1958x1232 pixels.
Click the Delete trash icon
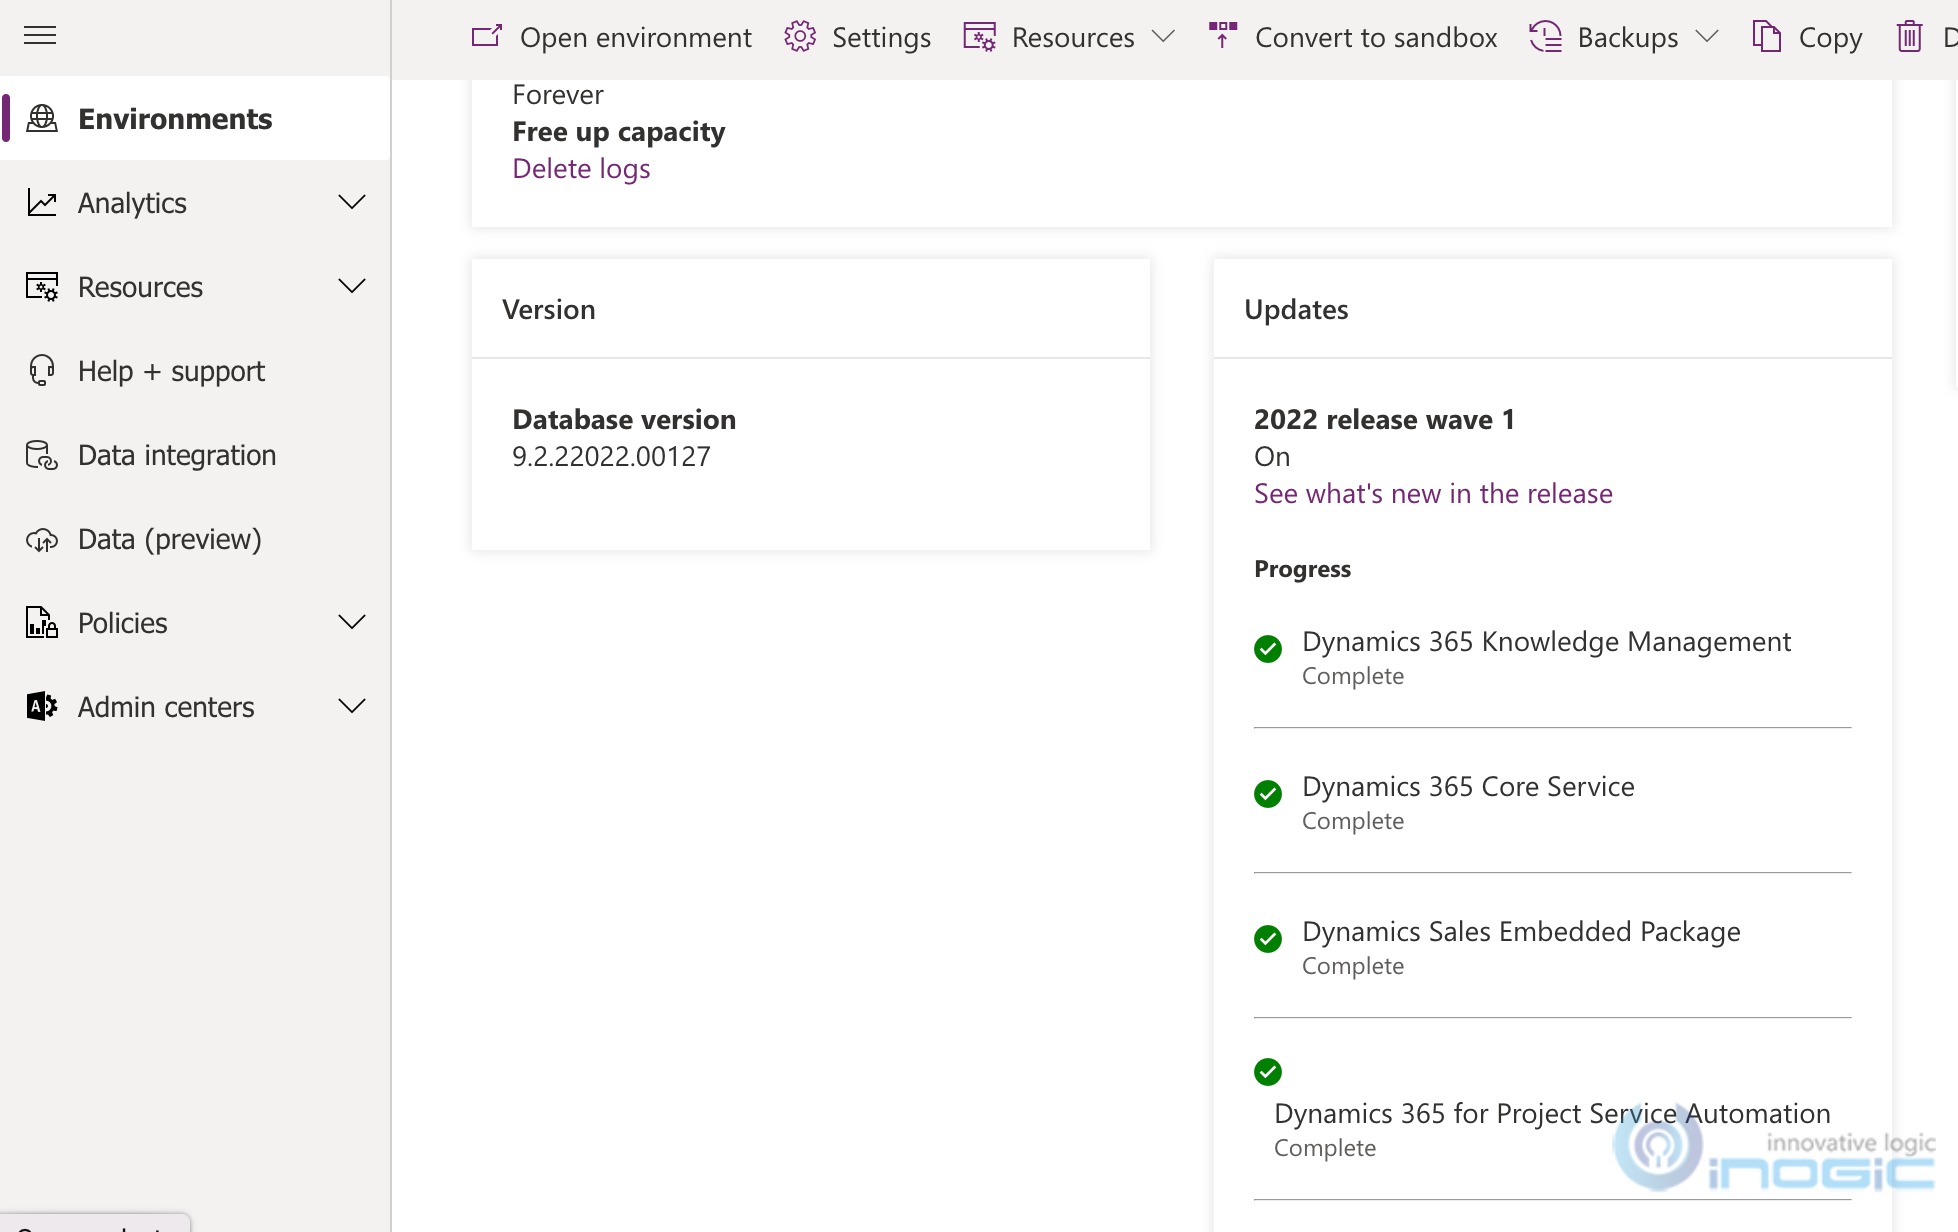point(1911,36)
